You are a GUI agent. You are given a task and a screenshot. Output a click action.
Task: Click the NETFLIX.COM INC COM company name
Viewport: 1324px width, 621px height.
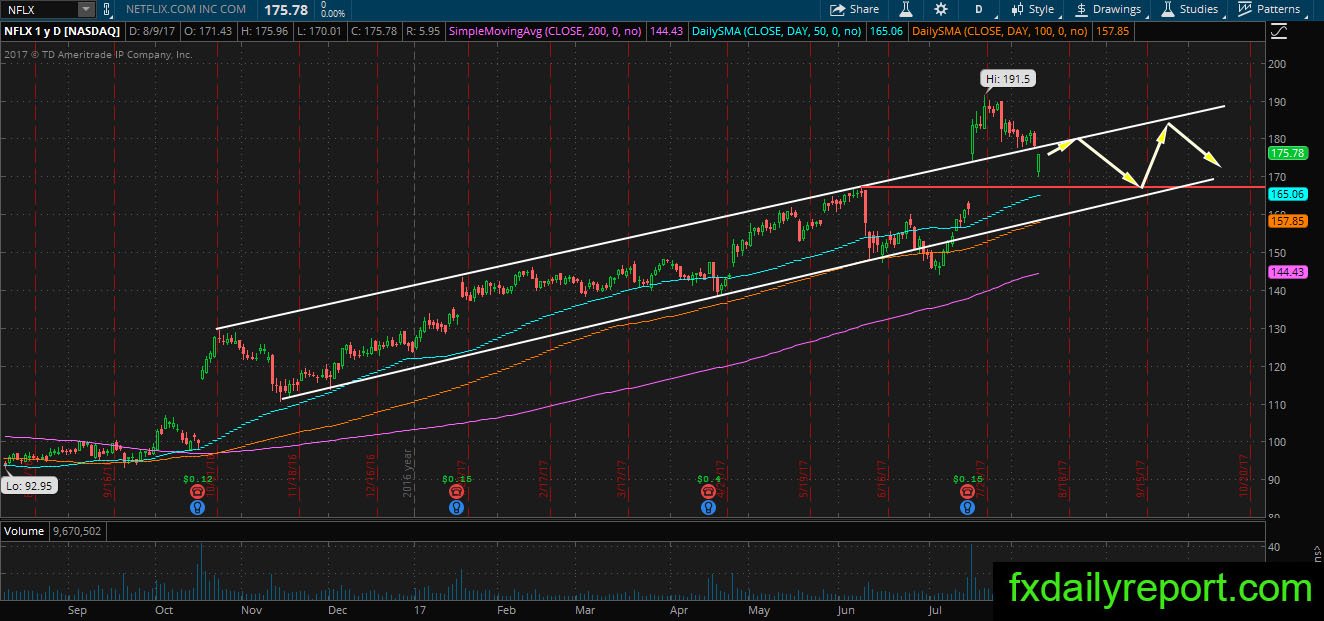[x=186, y=9]
